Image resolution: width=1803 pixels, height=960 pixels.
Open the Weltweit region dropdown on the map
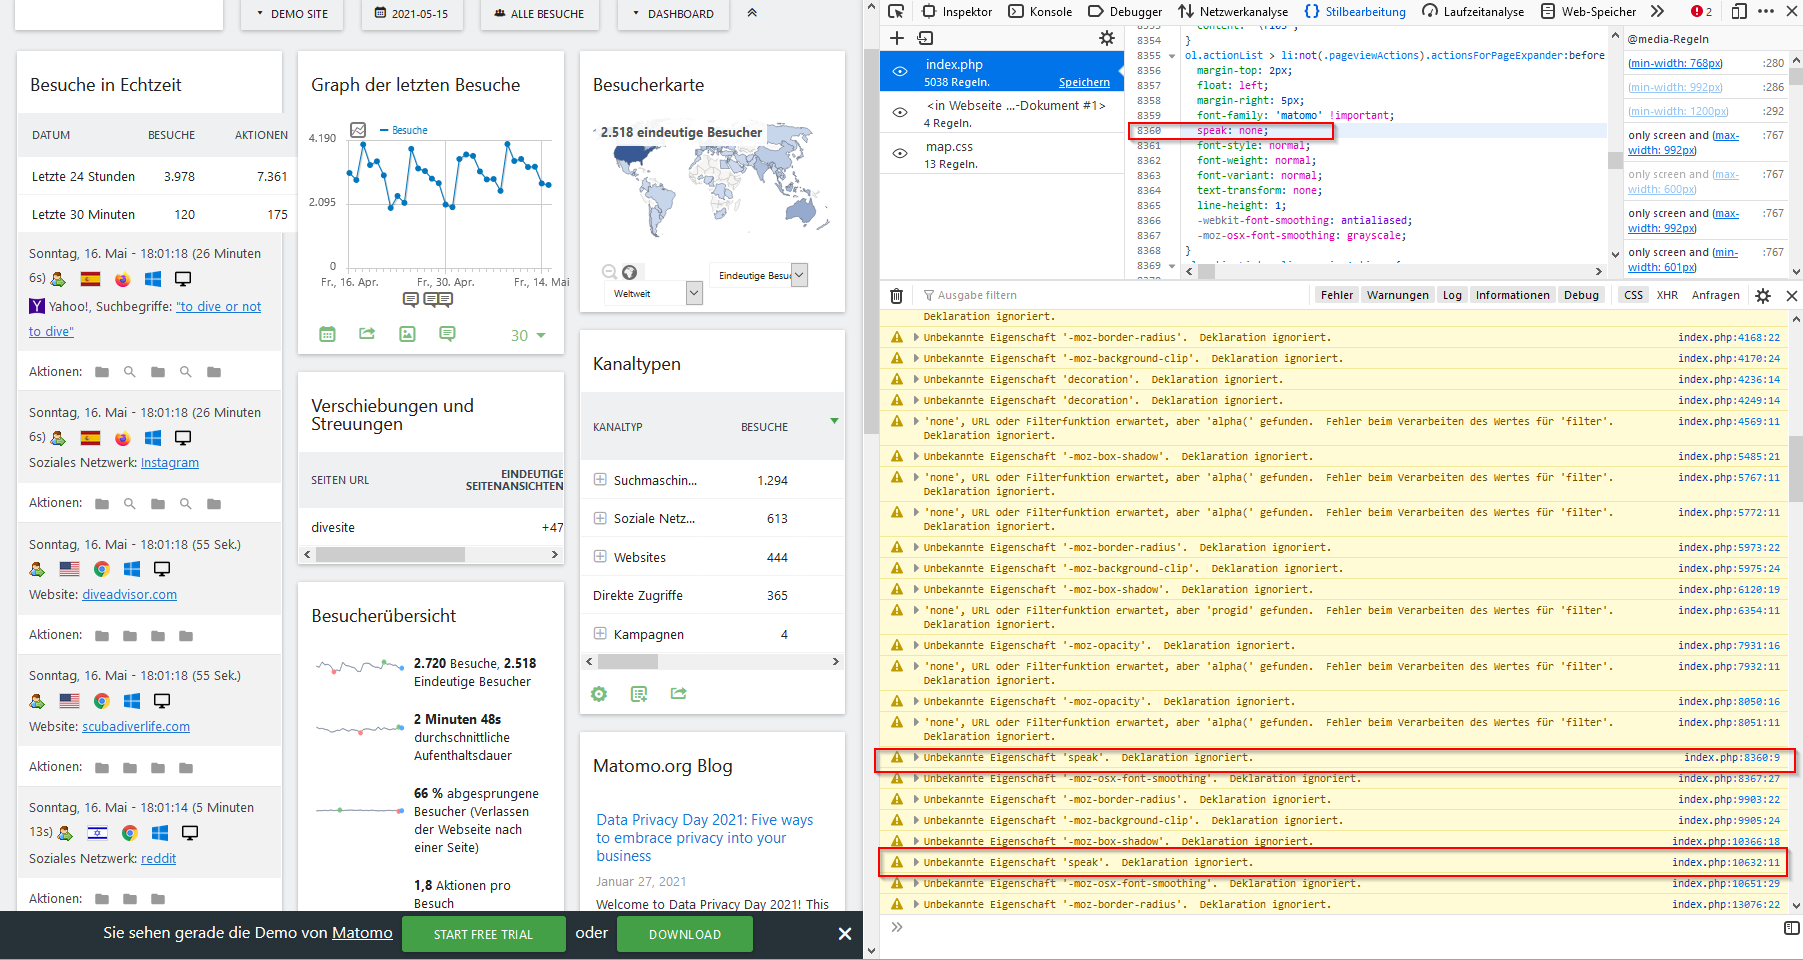tap(653, 293)
